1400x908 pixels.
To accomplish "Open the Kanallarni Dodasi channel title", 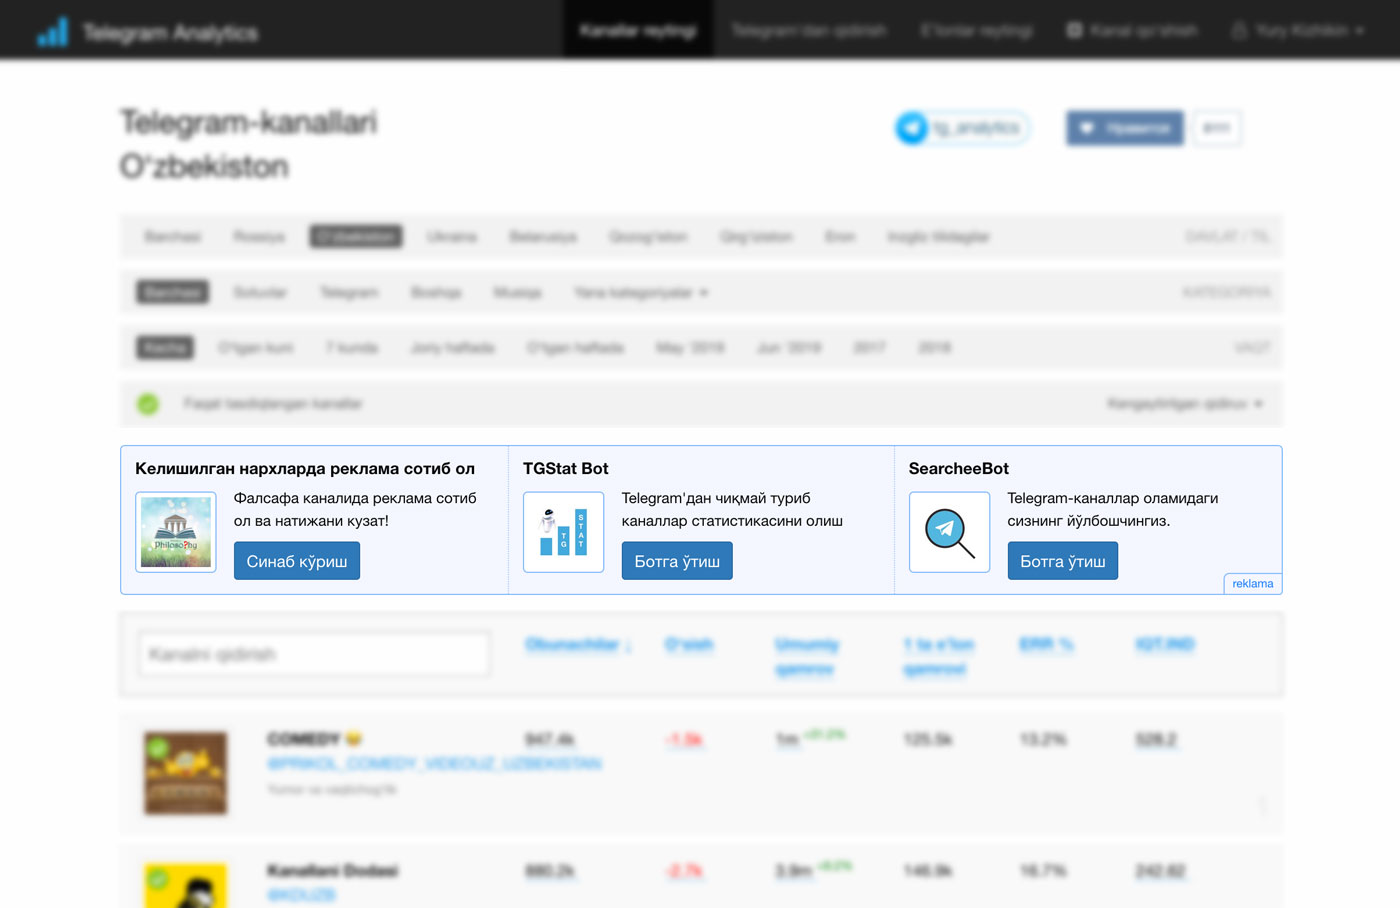I will [x=333, y=871].
